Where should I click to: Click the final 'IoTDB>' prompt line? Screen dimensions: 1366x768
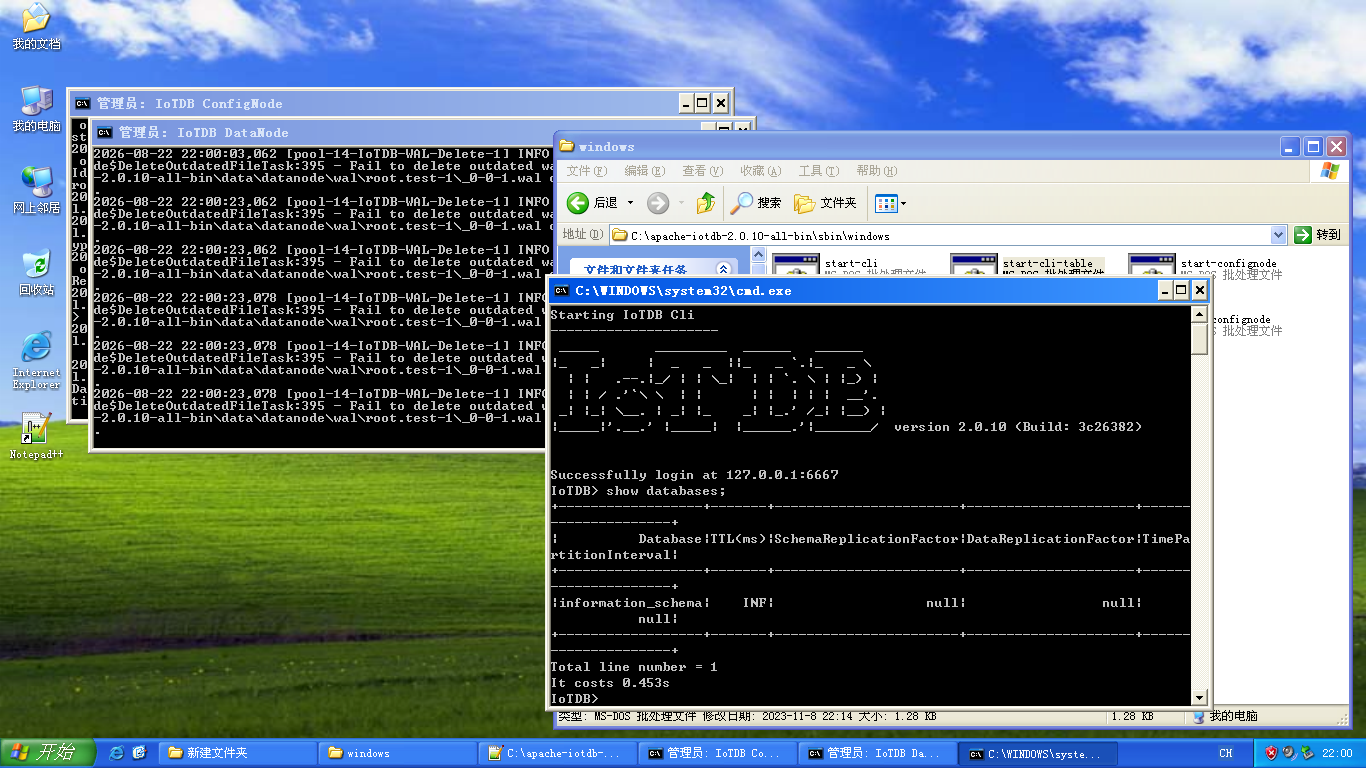574,699
